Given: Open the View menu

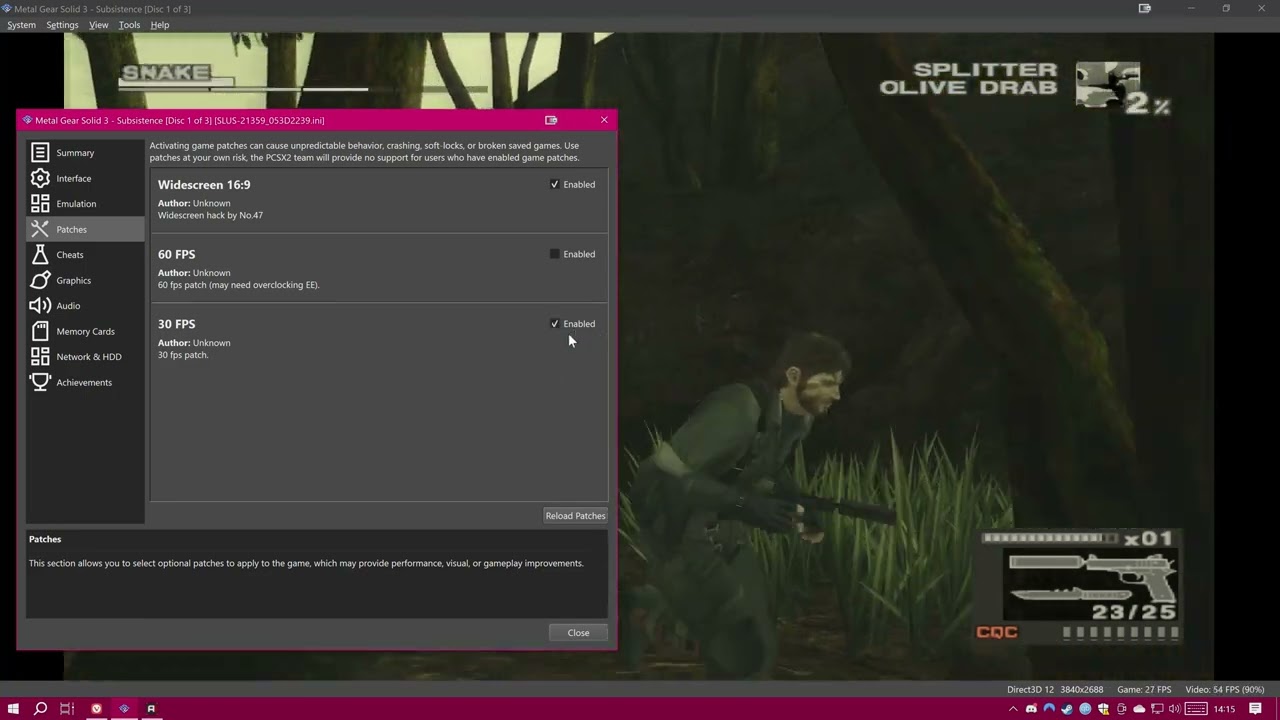Looking at the screenshot, I should 98,25.
